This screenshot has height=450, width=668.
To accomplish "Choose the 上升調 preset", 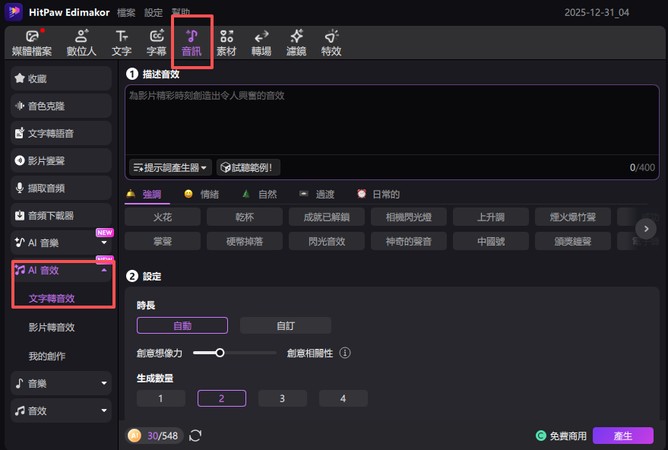I will [491, 217].
